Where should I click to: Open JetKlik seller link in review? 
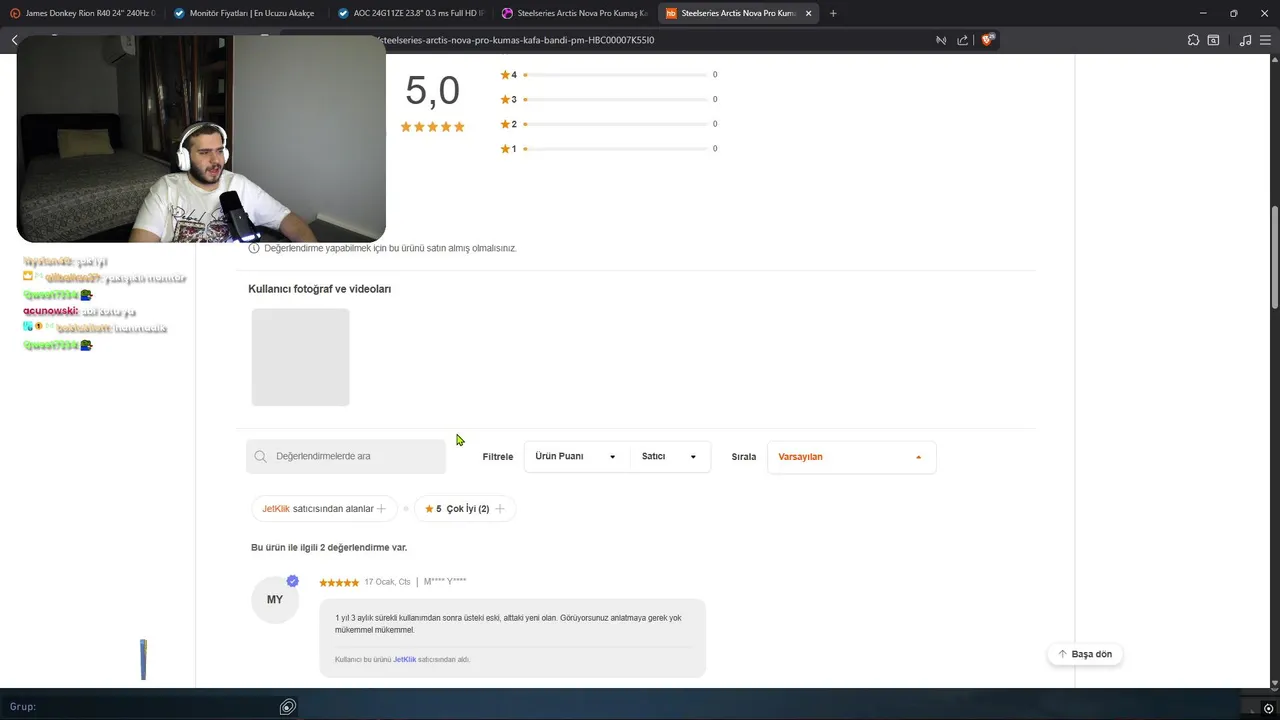[404, 660]
